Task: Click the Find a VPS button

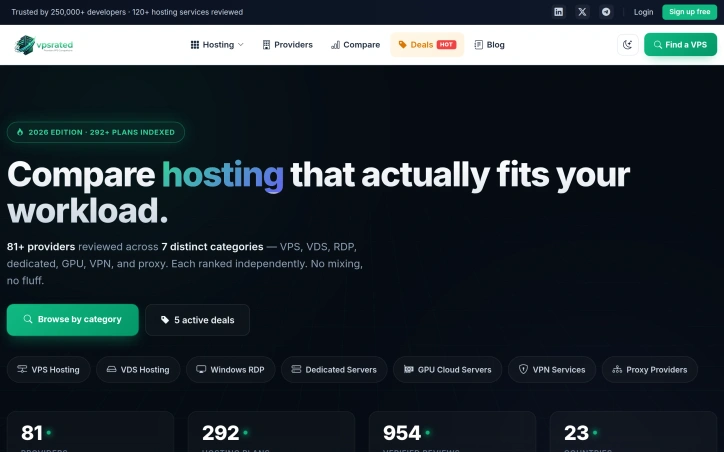Action: click(x=680, y=45)
